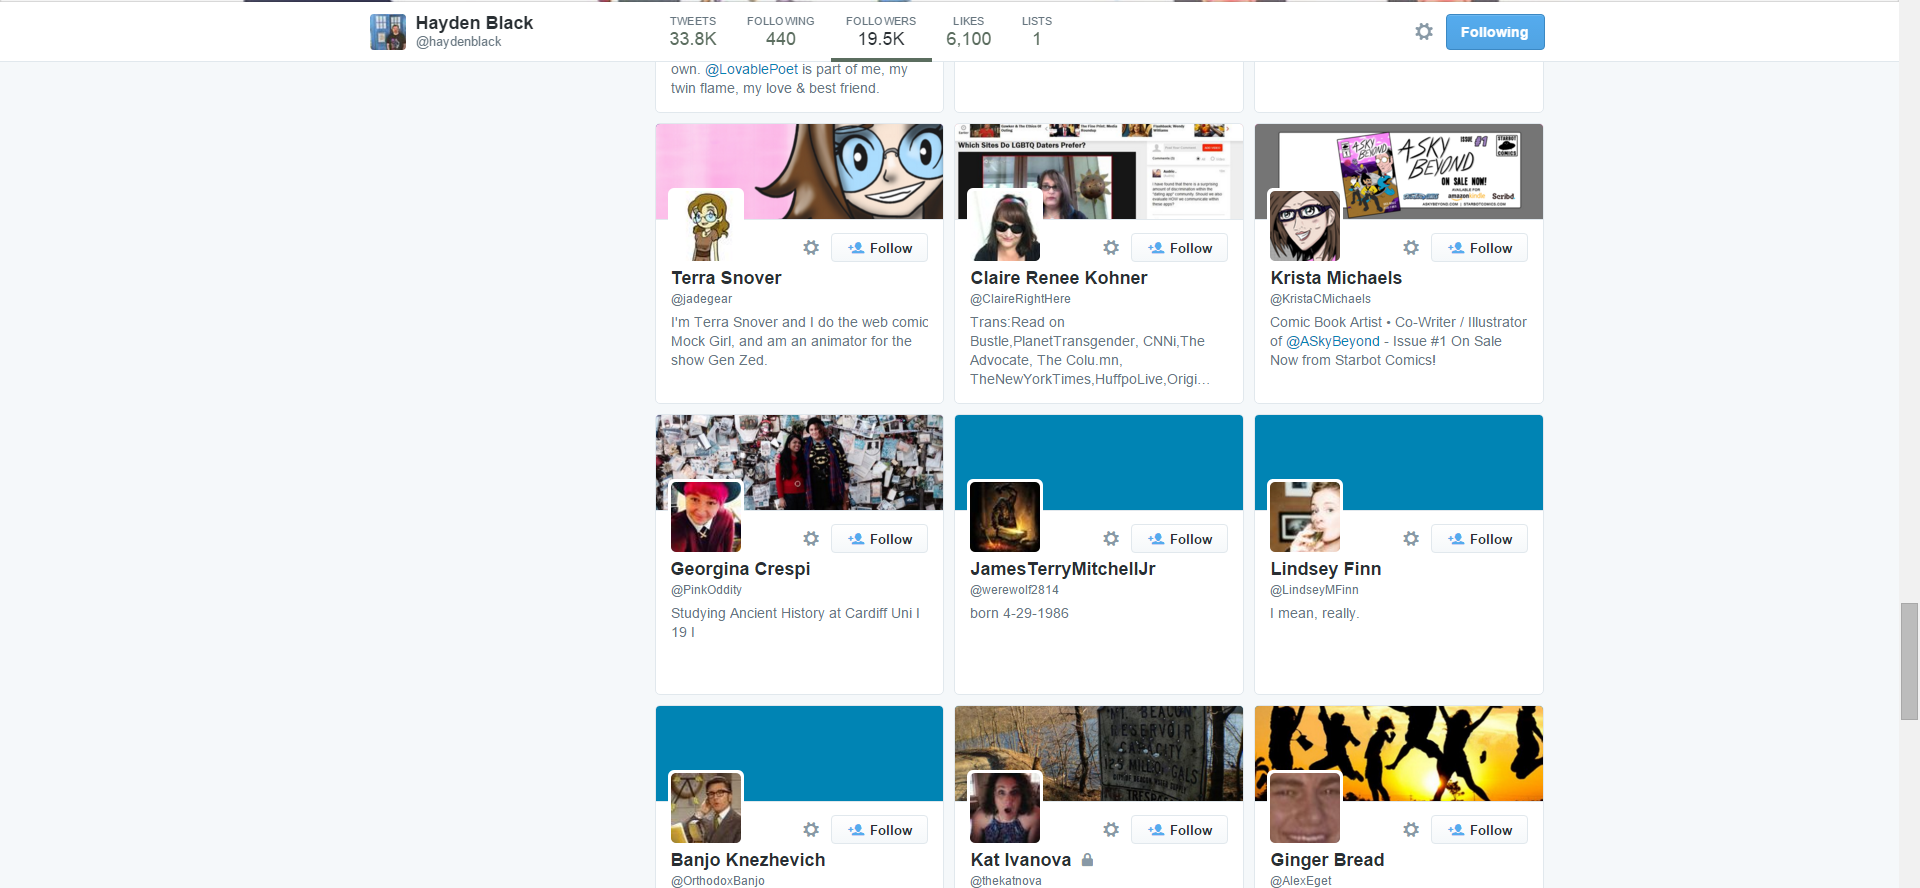
Task: Open gear menu for Terra Snover
Action: (x=811, y=247)
